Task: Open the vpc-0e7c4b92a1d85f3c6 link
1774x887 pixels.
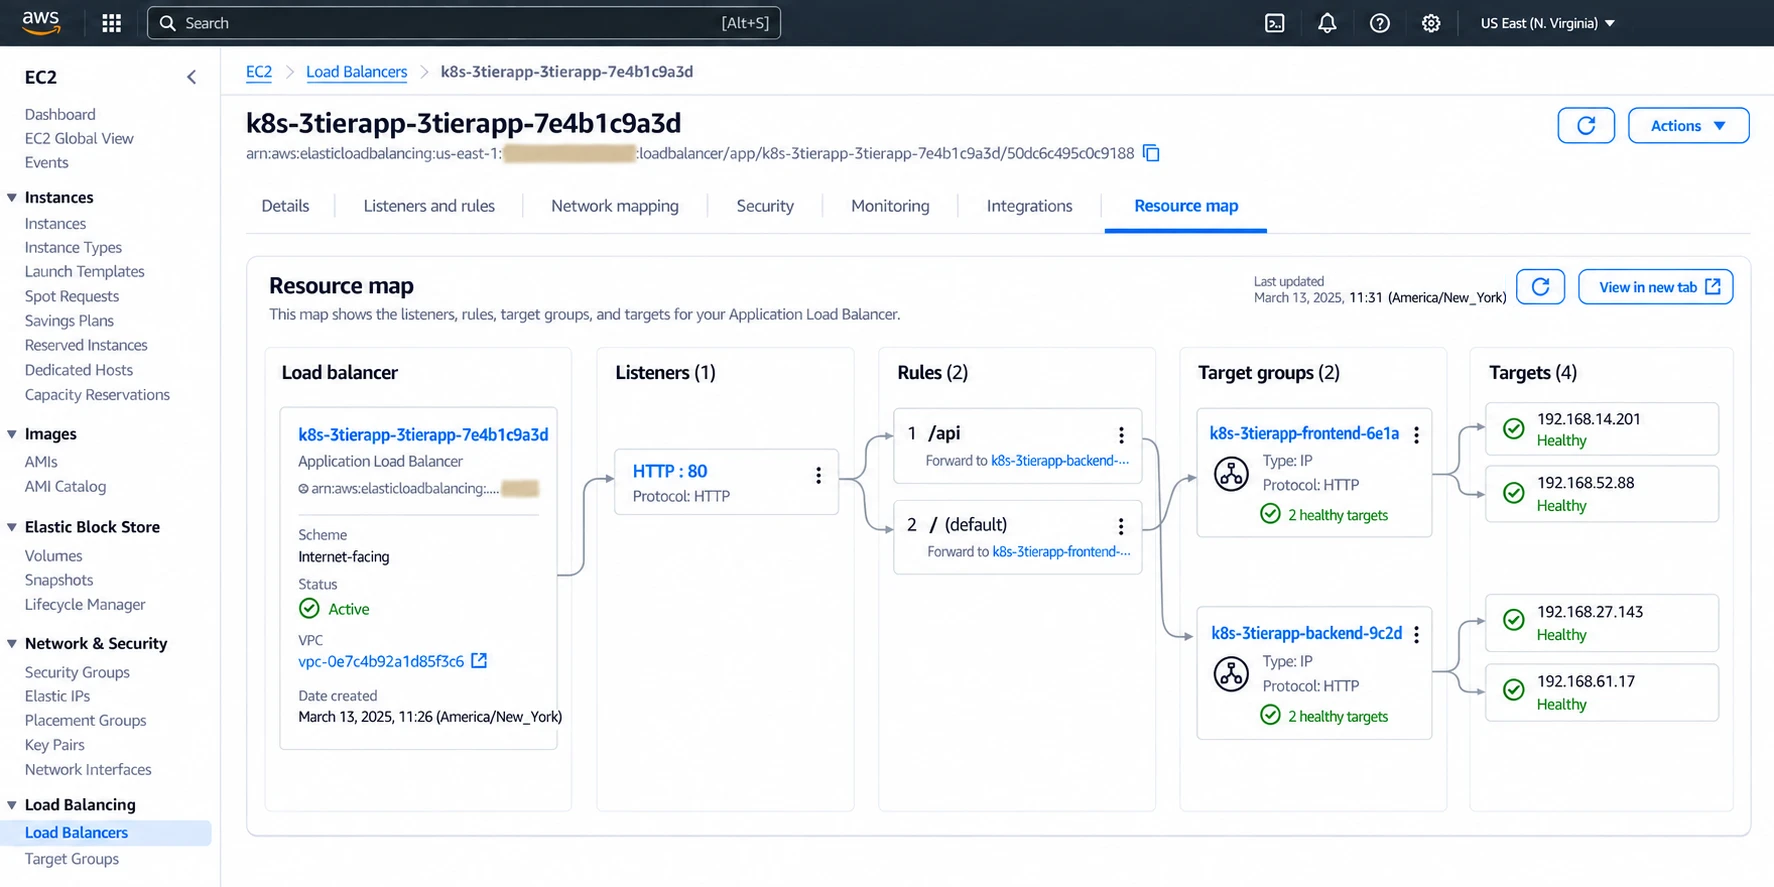Action: pyautogui.click(x=381, y=661)
